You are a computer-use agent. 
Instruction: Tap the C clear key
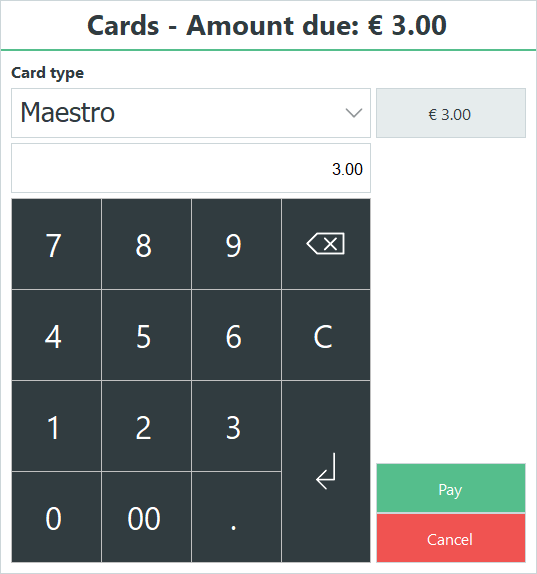[326, 335]
